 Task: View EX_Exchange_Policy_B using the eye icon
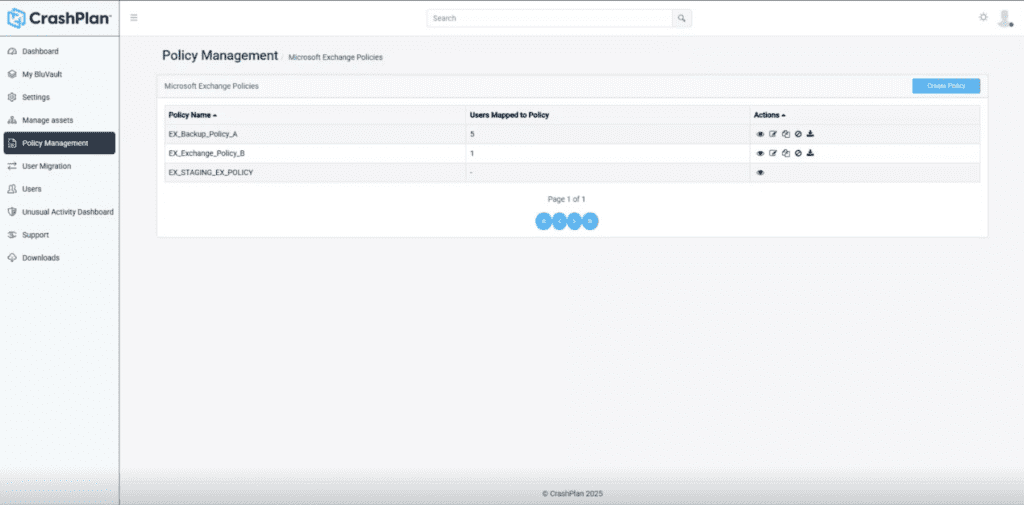760,154
